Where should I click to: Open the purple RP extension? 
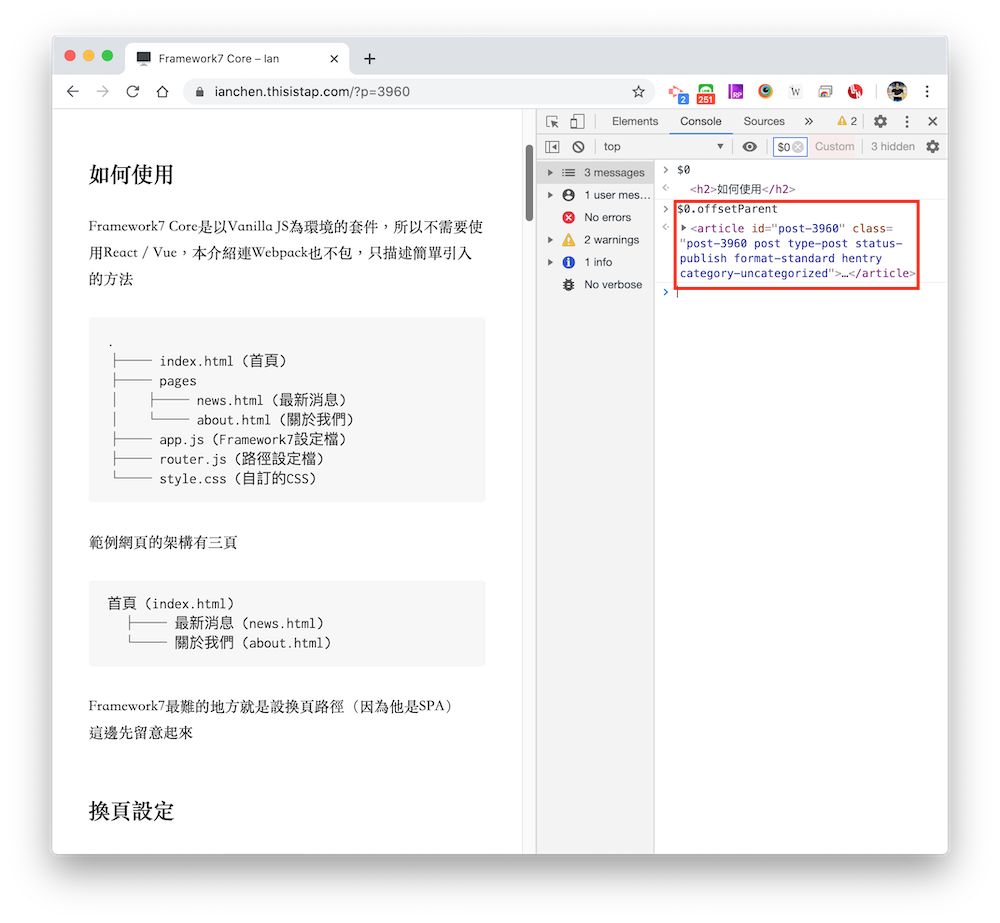coord(735,92)
